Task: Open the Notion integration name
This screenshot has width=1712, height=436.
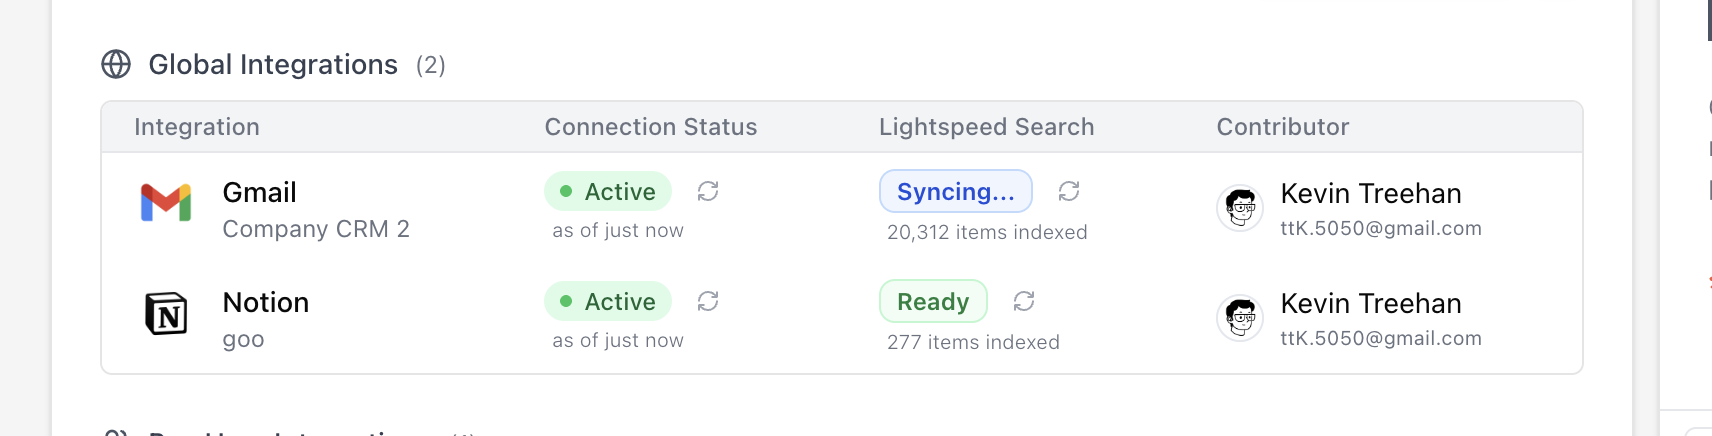Action: (x=265, y=302)
